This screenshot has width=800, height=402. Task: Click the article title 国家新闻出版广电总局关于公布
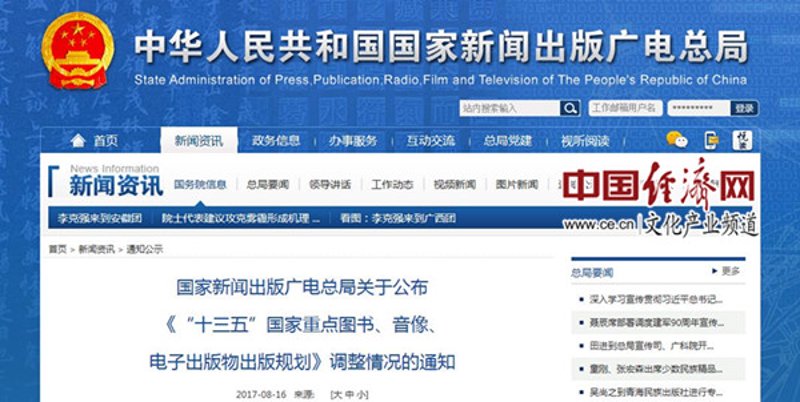pos(302,288)
